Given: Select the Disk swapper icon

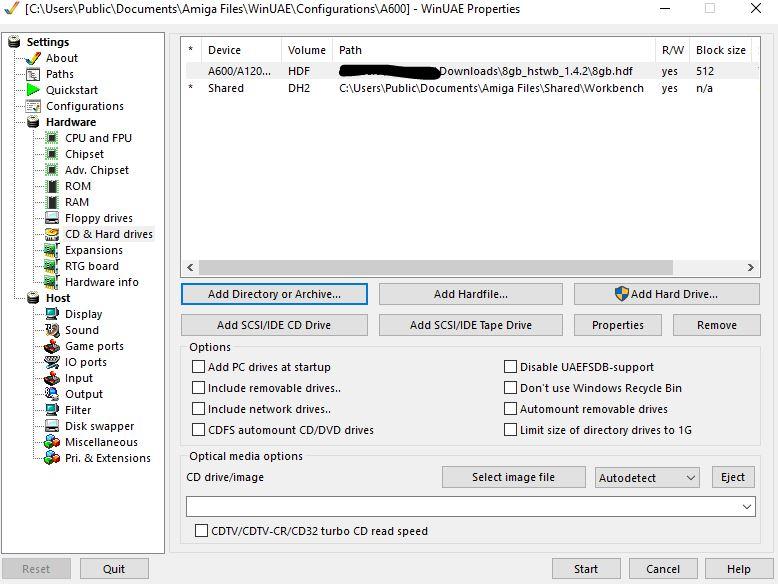Looking at the screenshot, I should click(x=52, y=426).
